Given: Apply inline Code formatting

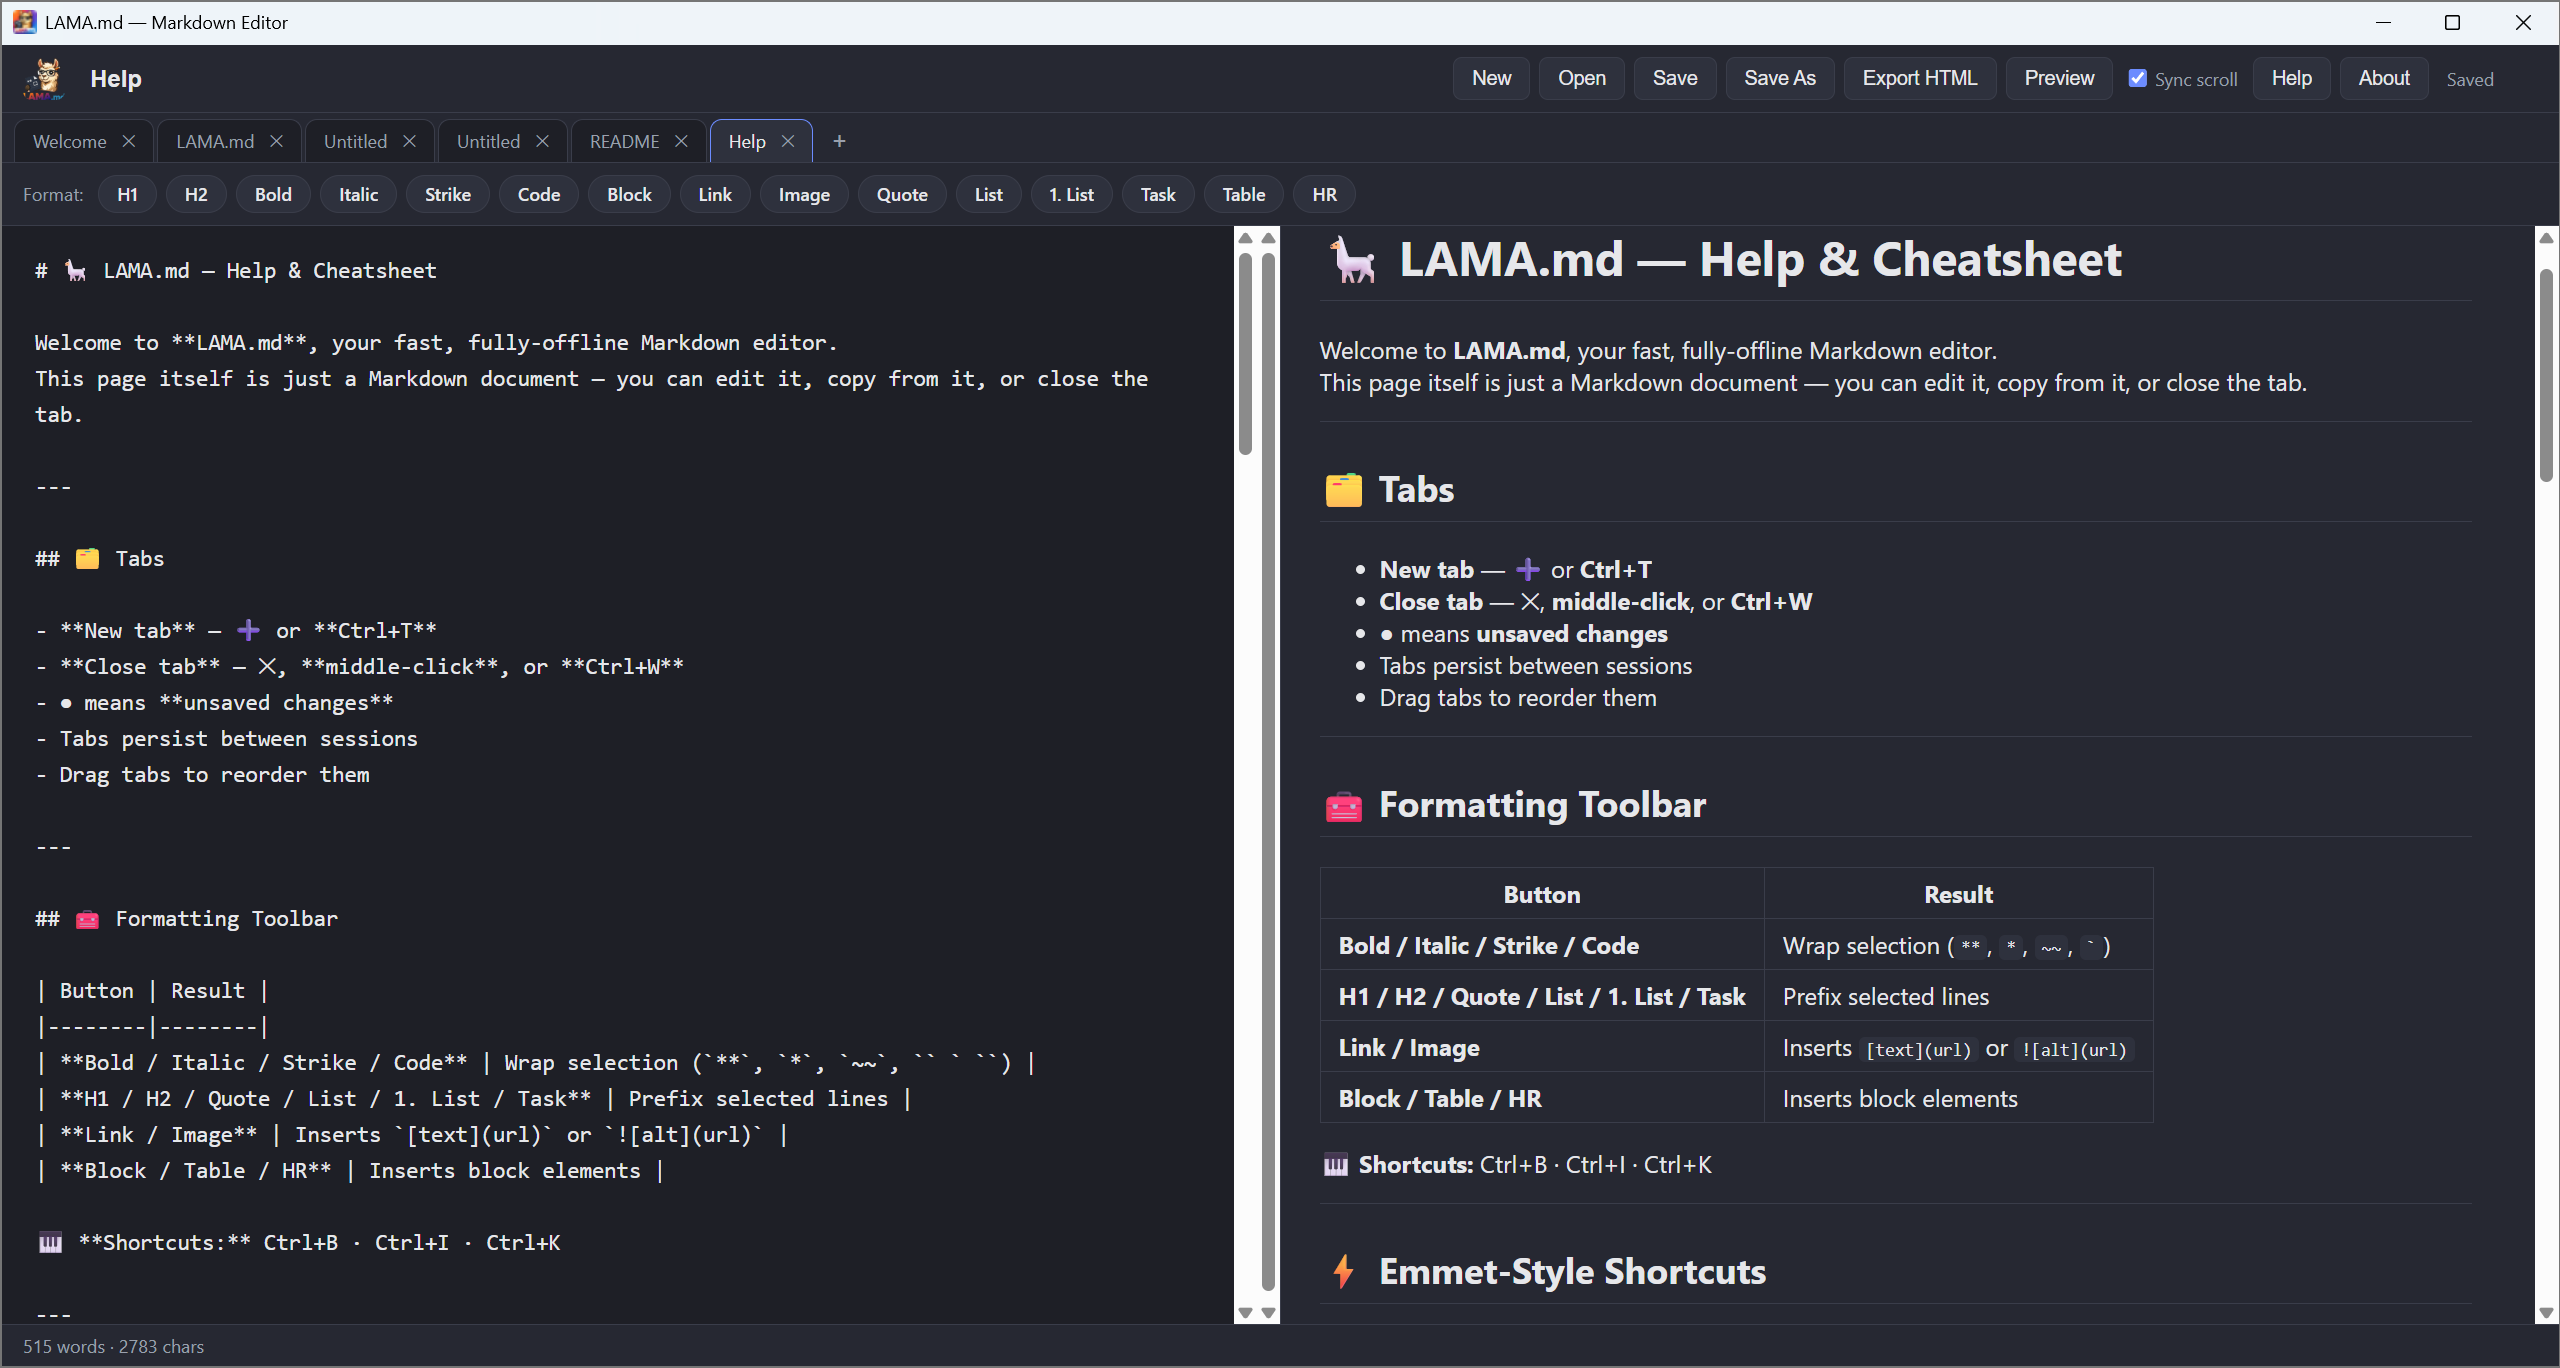Looking at the screenshot, I should pyautogui.click(x=538, y=195).
